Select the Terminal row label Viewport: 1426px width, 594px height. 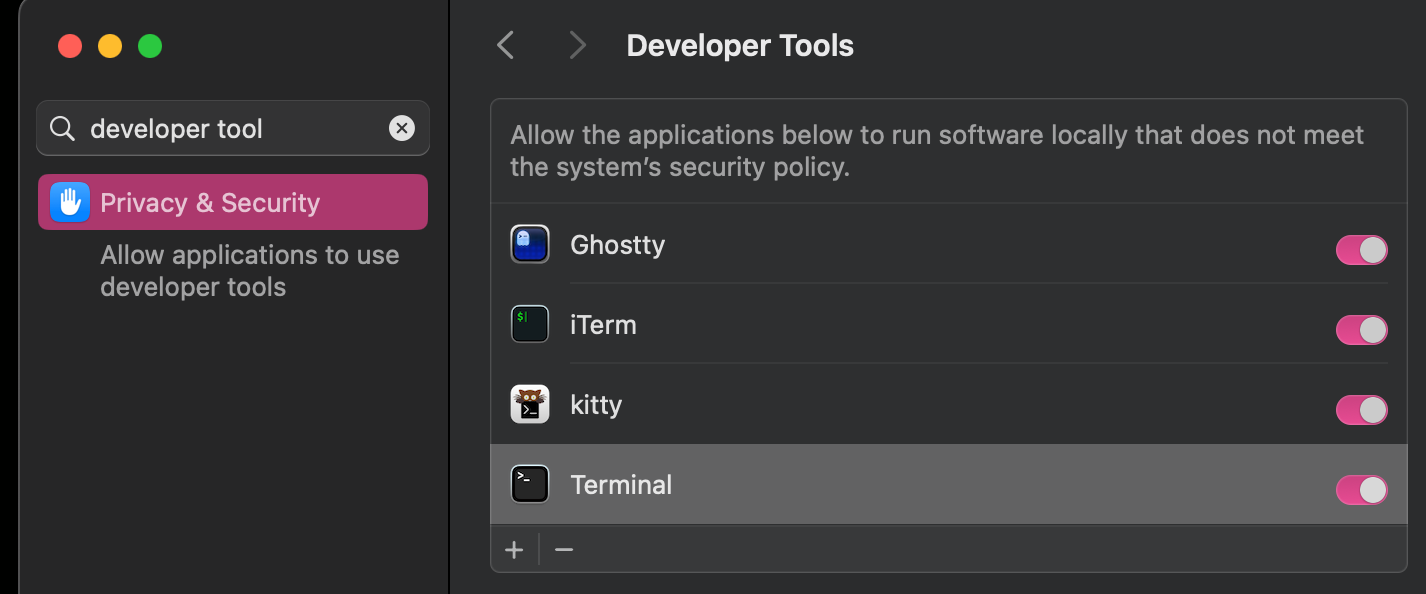(621, 485)
